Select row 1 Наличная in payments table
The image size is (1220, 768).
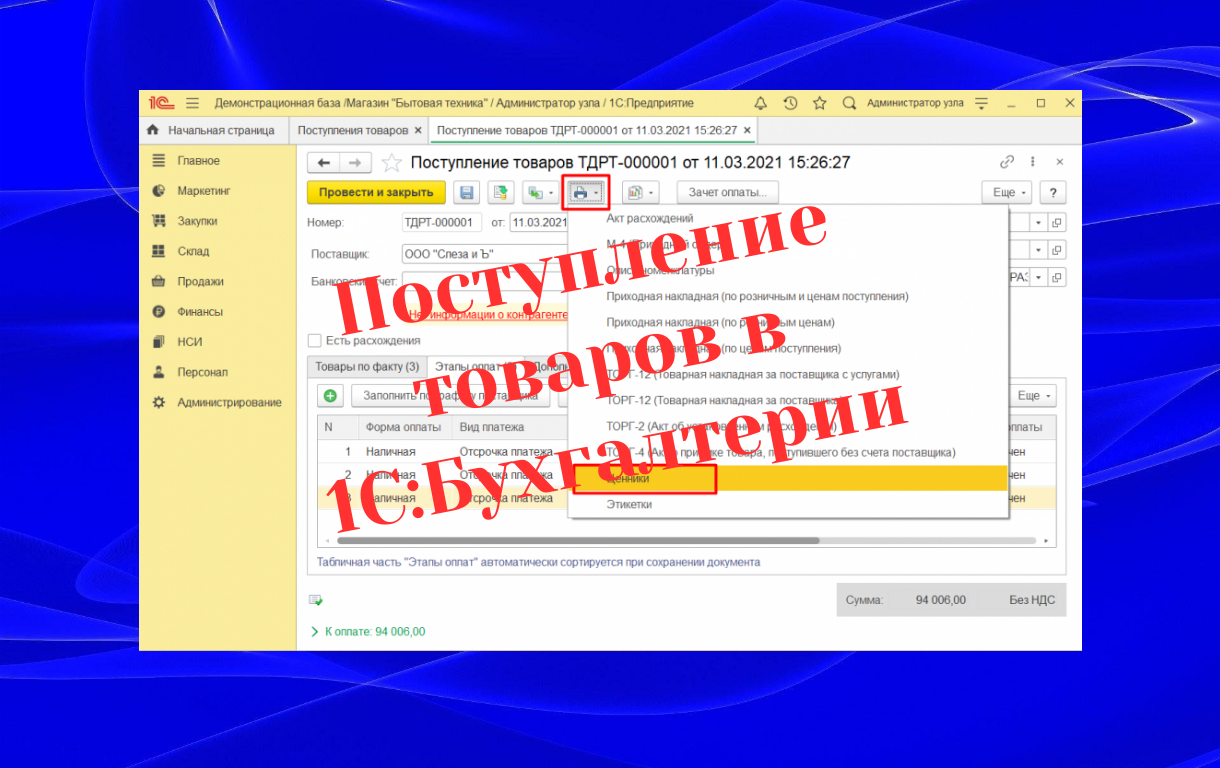(x=390, y=451)
